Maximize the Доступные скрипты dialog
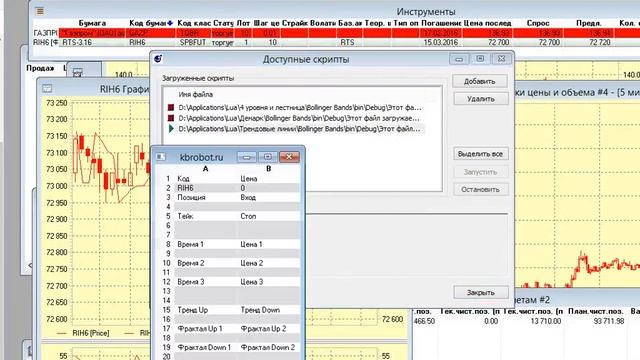The image size is (640, 360). (x=480, y=59)
